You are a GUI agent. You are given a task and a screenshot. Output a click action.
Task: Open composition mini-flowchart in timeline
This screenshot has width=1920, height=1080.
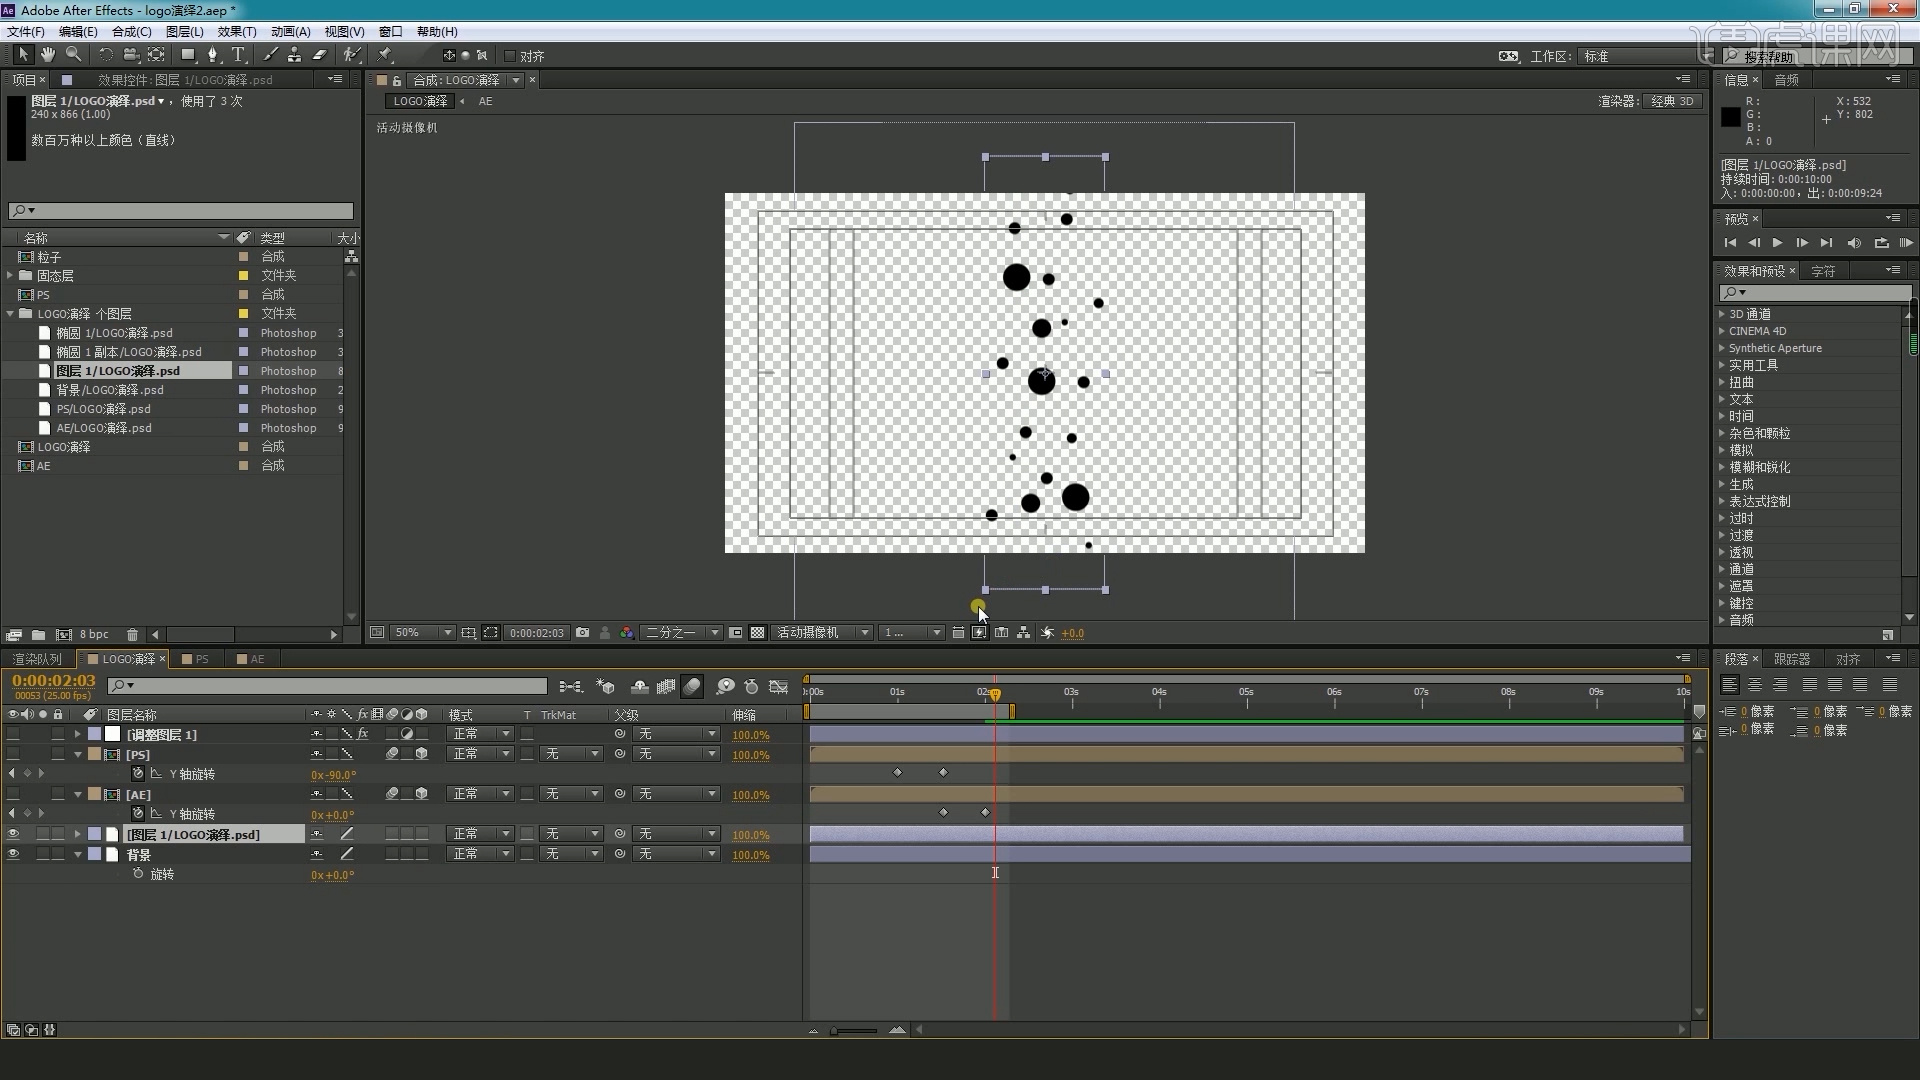pyautogui.click(x=571, y=686)
